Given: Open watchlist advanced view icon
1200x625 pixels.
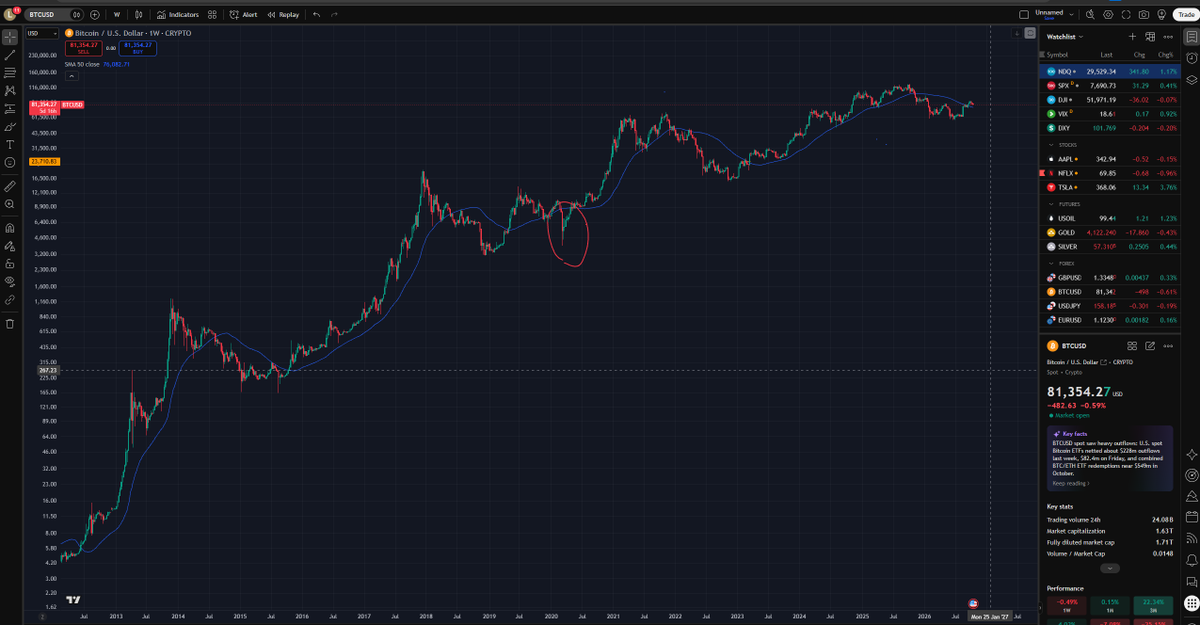Looking at the screenshot, I should (1150, 37).
